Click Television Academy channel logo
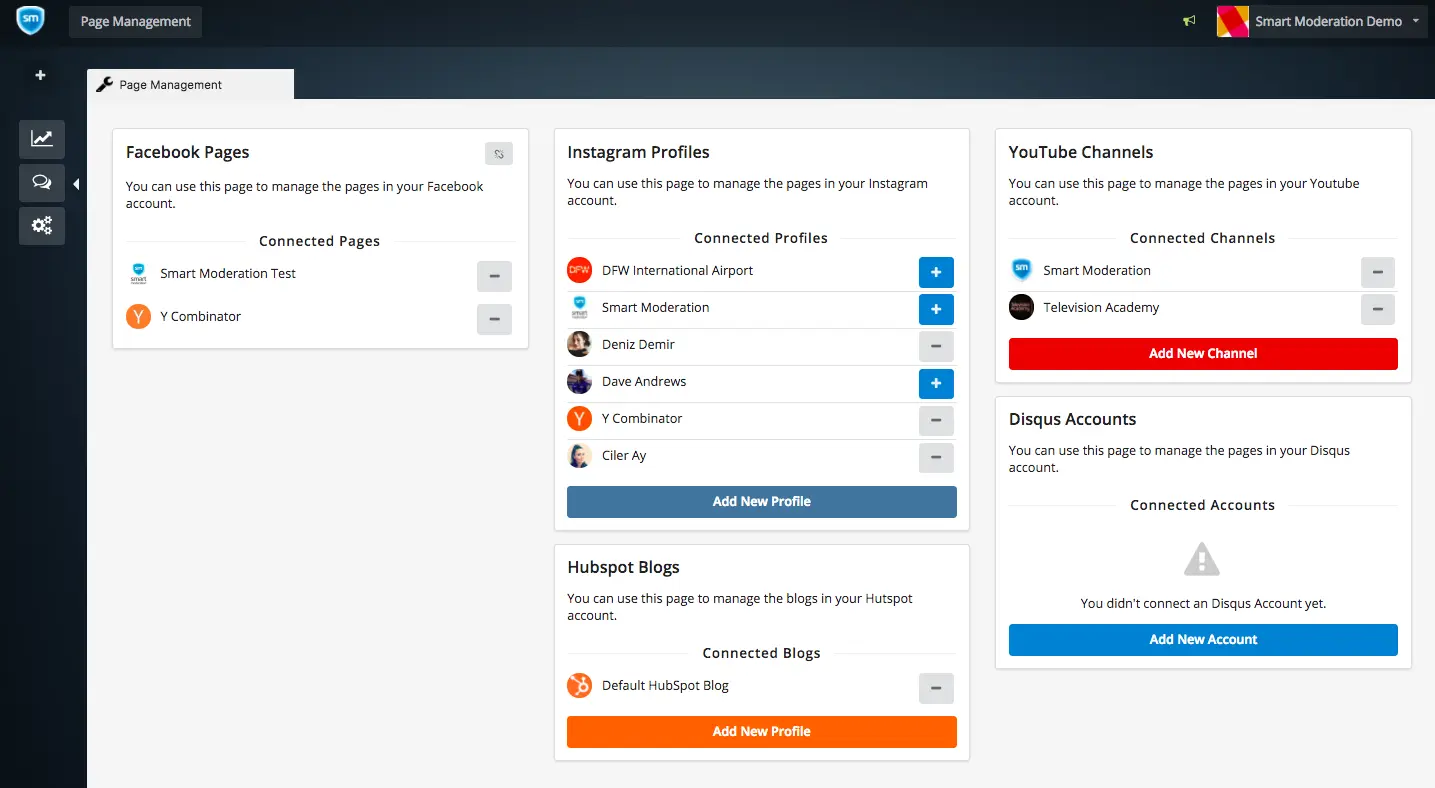 1021,307
